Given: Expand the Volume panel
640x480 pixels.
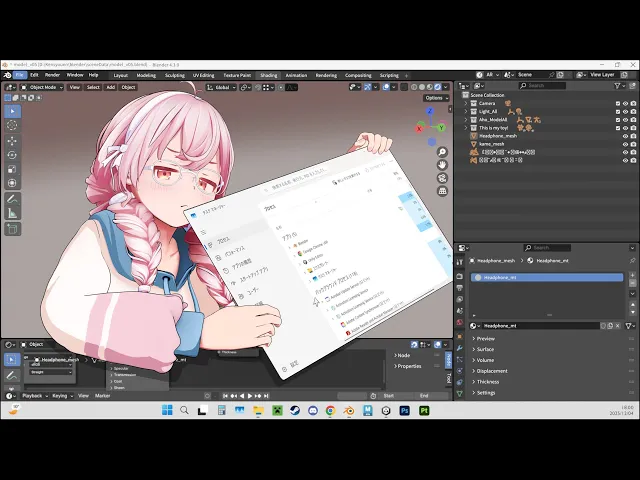Looking at the screenshot, I should (485, 360).
